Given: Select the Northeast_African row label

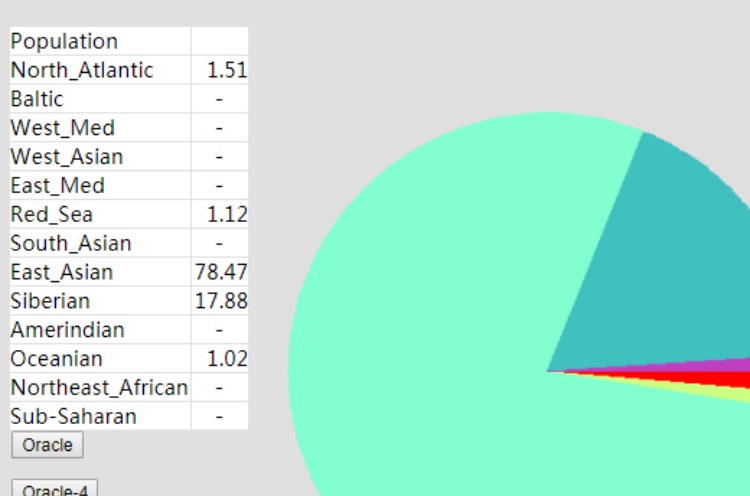Looking at the screenshot, I should [100, 387].
